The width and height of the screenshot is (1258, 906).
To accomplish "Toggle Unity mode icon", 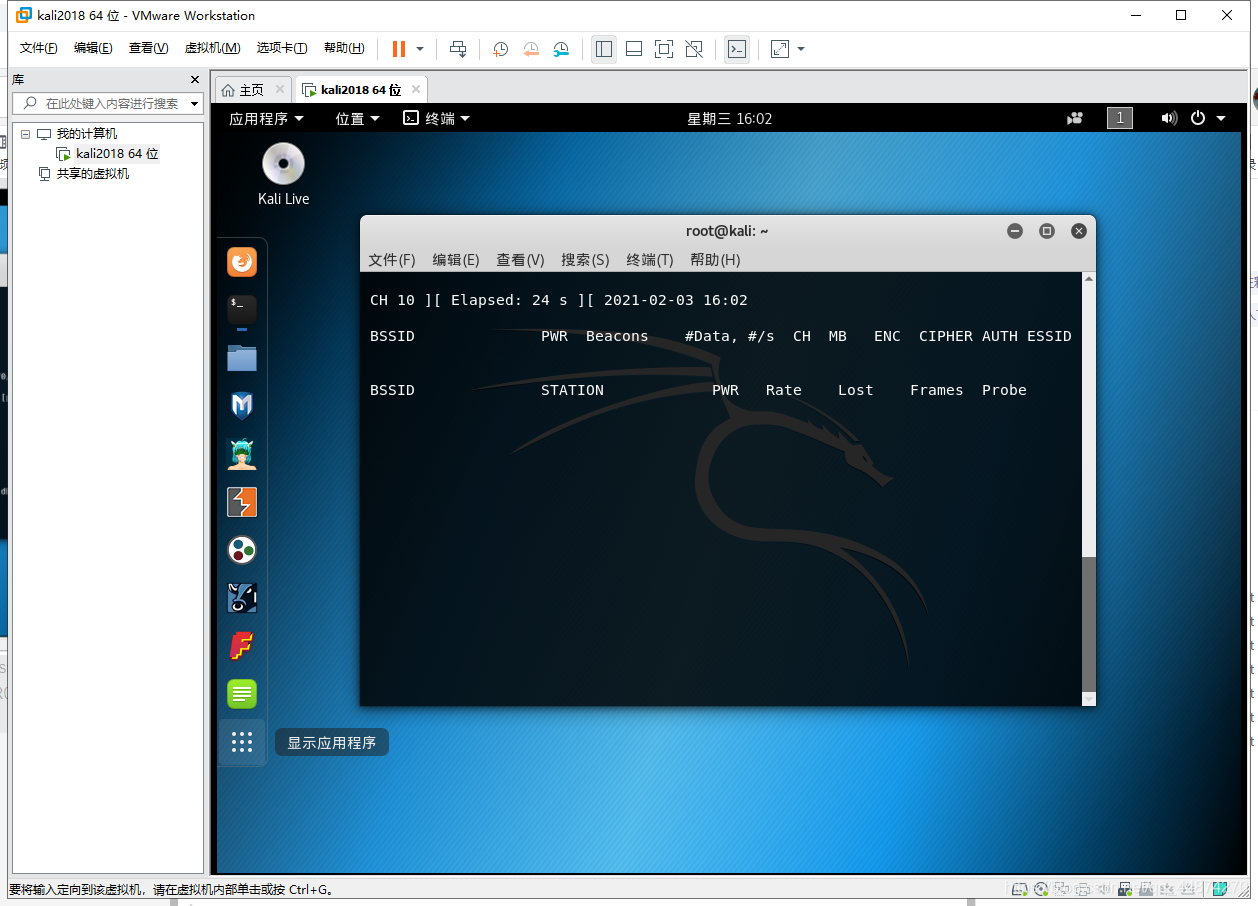I will (x=694, y=49).
